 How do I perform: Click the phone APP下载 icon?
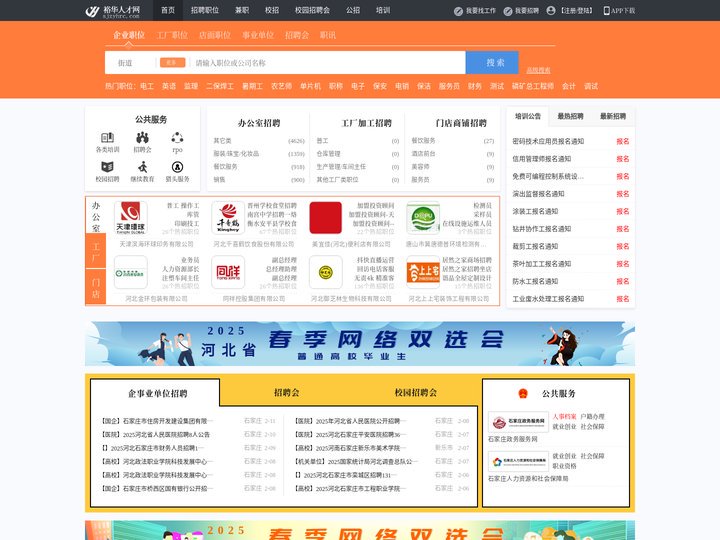click(606, 11)
